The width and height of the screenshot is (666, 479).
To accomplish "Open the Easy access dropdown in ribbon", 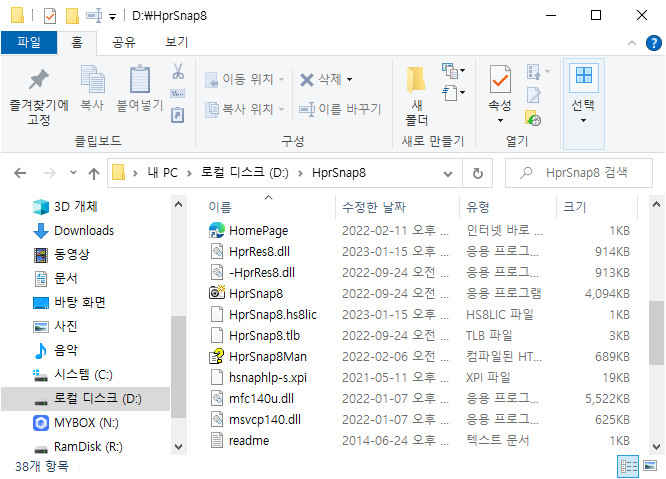I will point(453,93).
